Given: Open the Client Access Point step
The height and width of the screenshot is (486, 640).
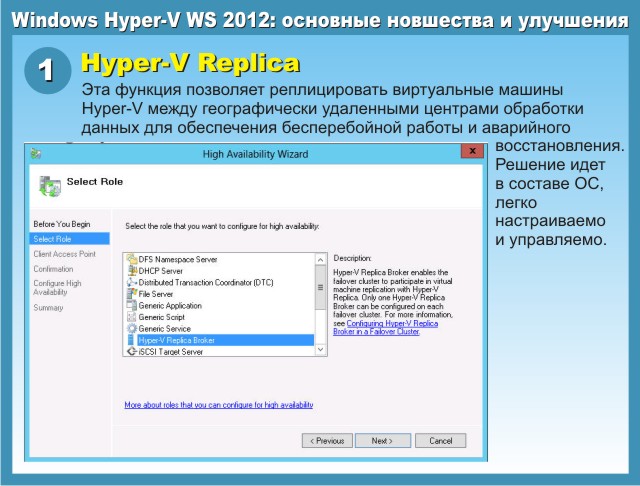Looking at the screenshot, I should (x=64, y=254).
